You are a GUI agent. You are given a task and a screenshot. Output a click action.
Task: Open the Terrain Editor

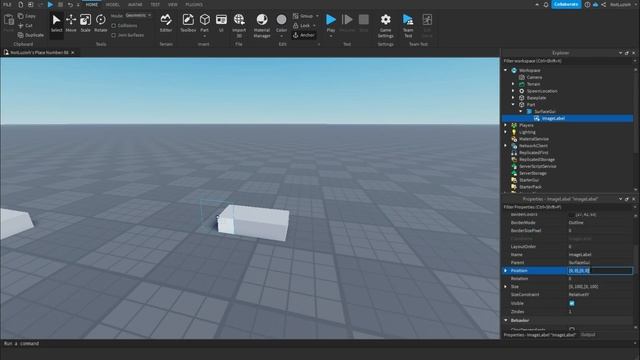[166, 23]
